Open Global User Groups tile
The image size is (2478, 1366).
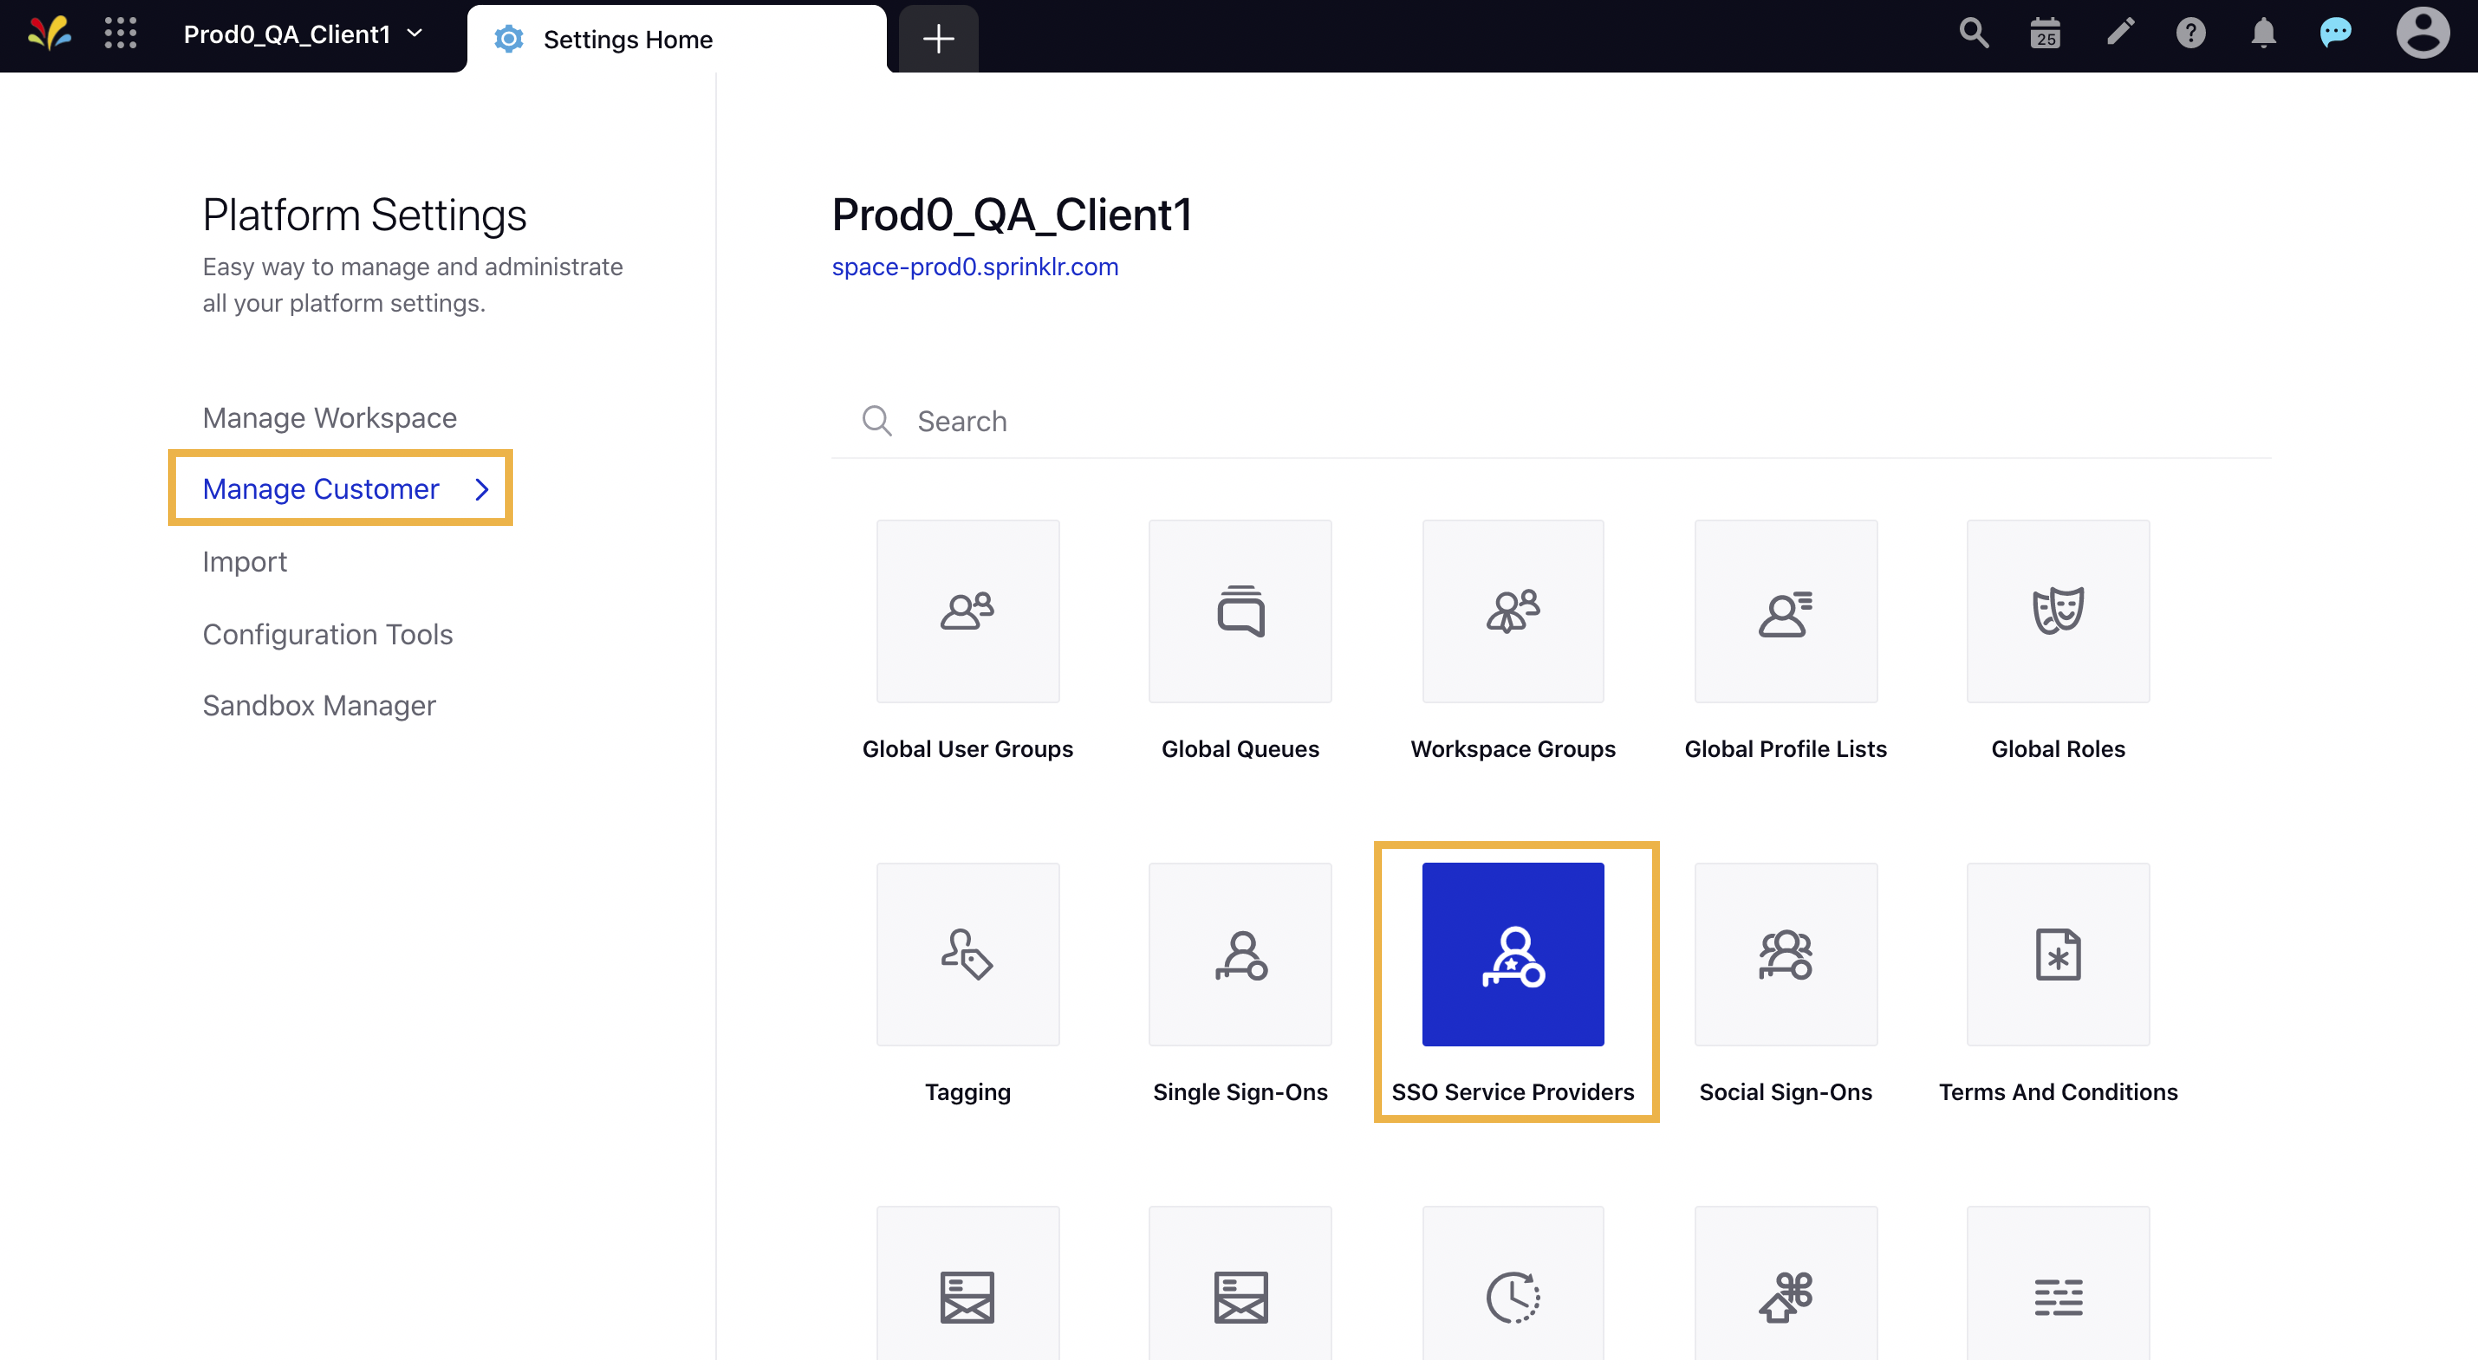click(x=967, y=611)
